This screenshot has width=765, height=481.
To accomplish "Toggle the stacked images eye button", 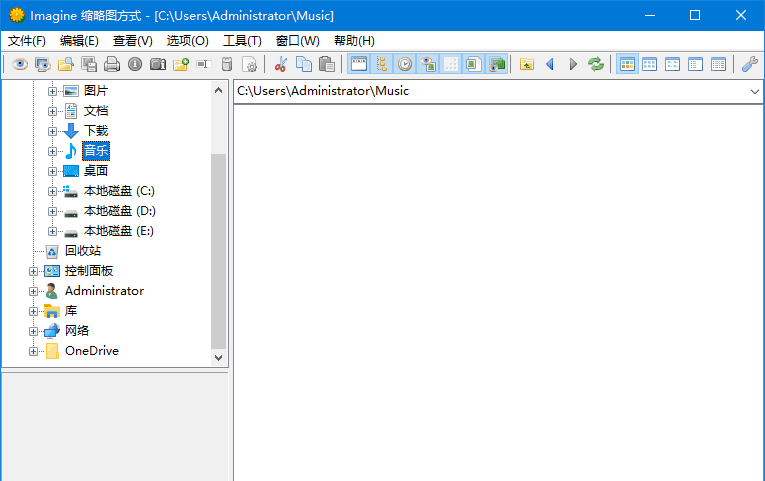I will coord(497,64).
